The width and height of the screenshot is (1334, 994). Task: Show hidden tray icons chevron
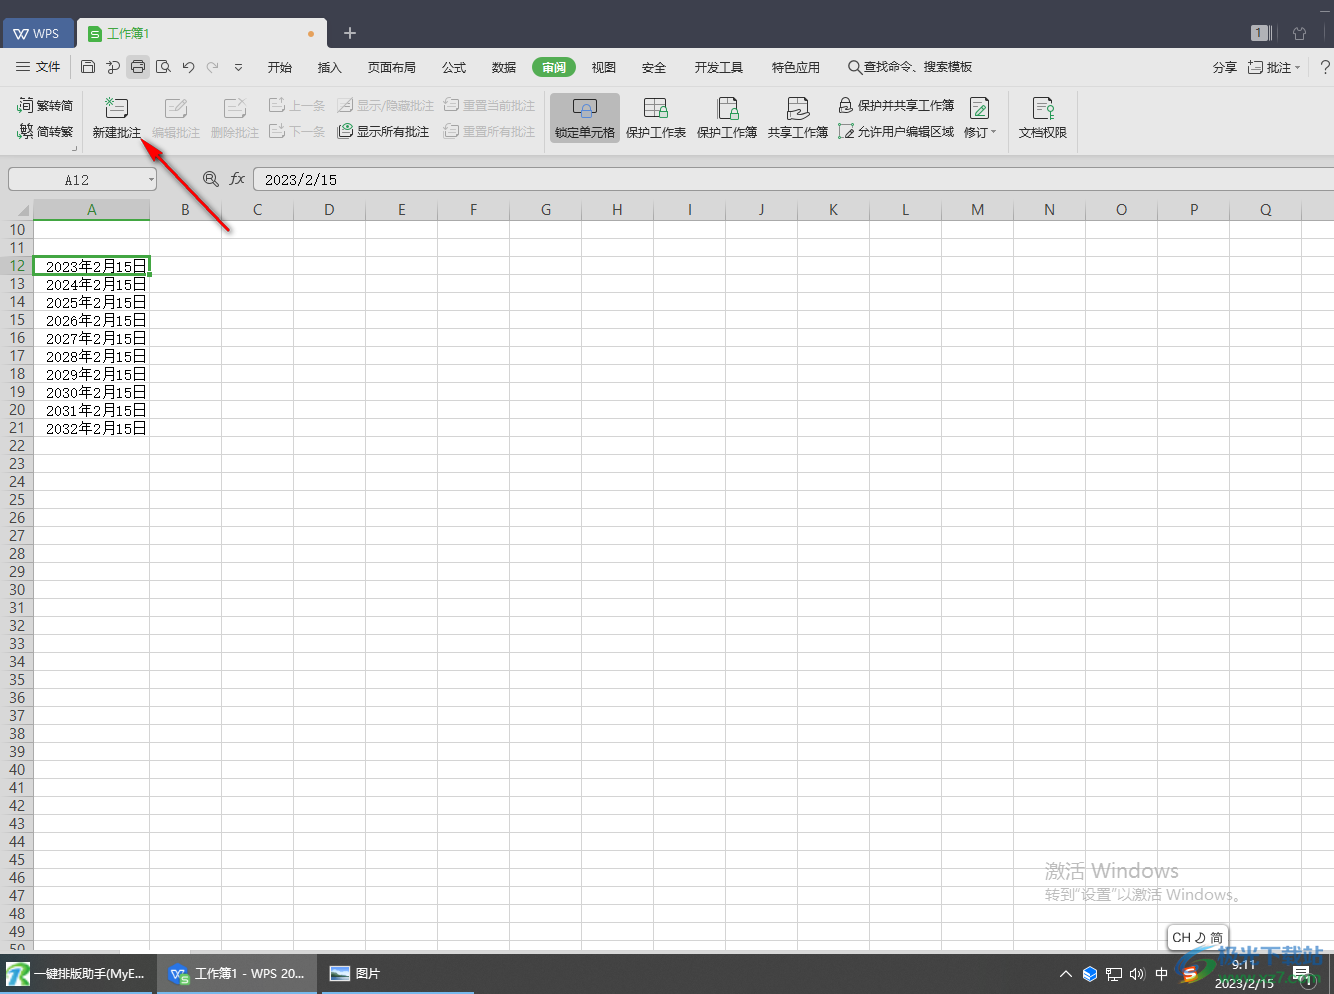(x=1065, y=973)
